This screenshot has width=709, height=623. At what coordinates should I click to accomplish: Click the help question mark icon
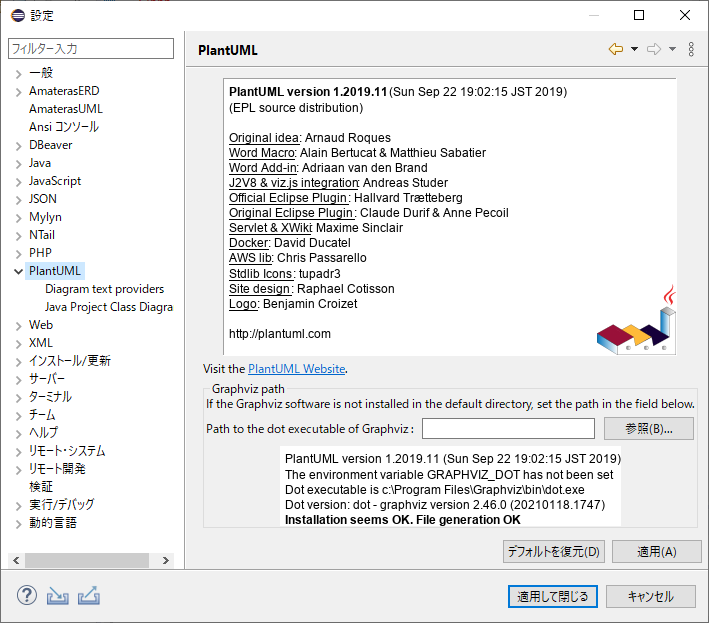26,596
